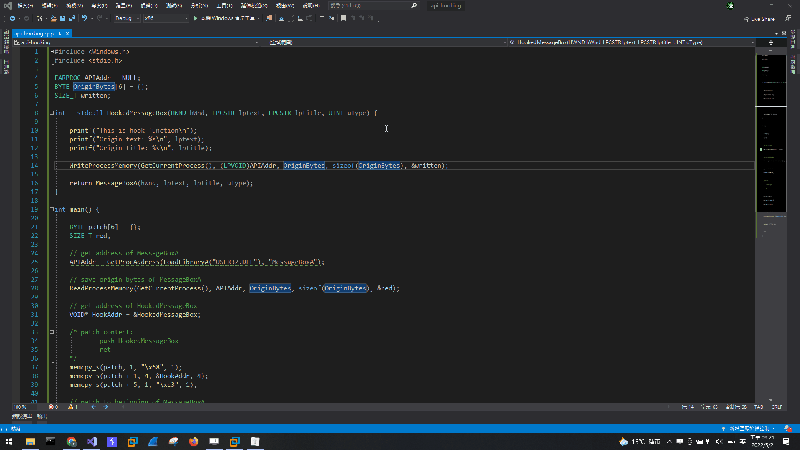Collapse the HookedMessageBox function outline
The width and height of the screenshot is (800, 450).
point(53,113)
